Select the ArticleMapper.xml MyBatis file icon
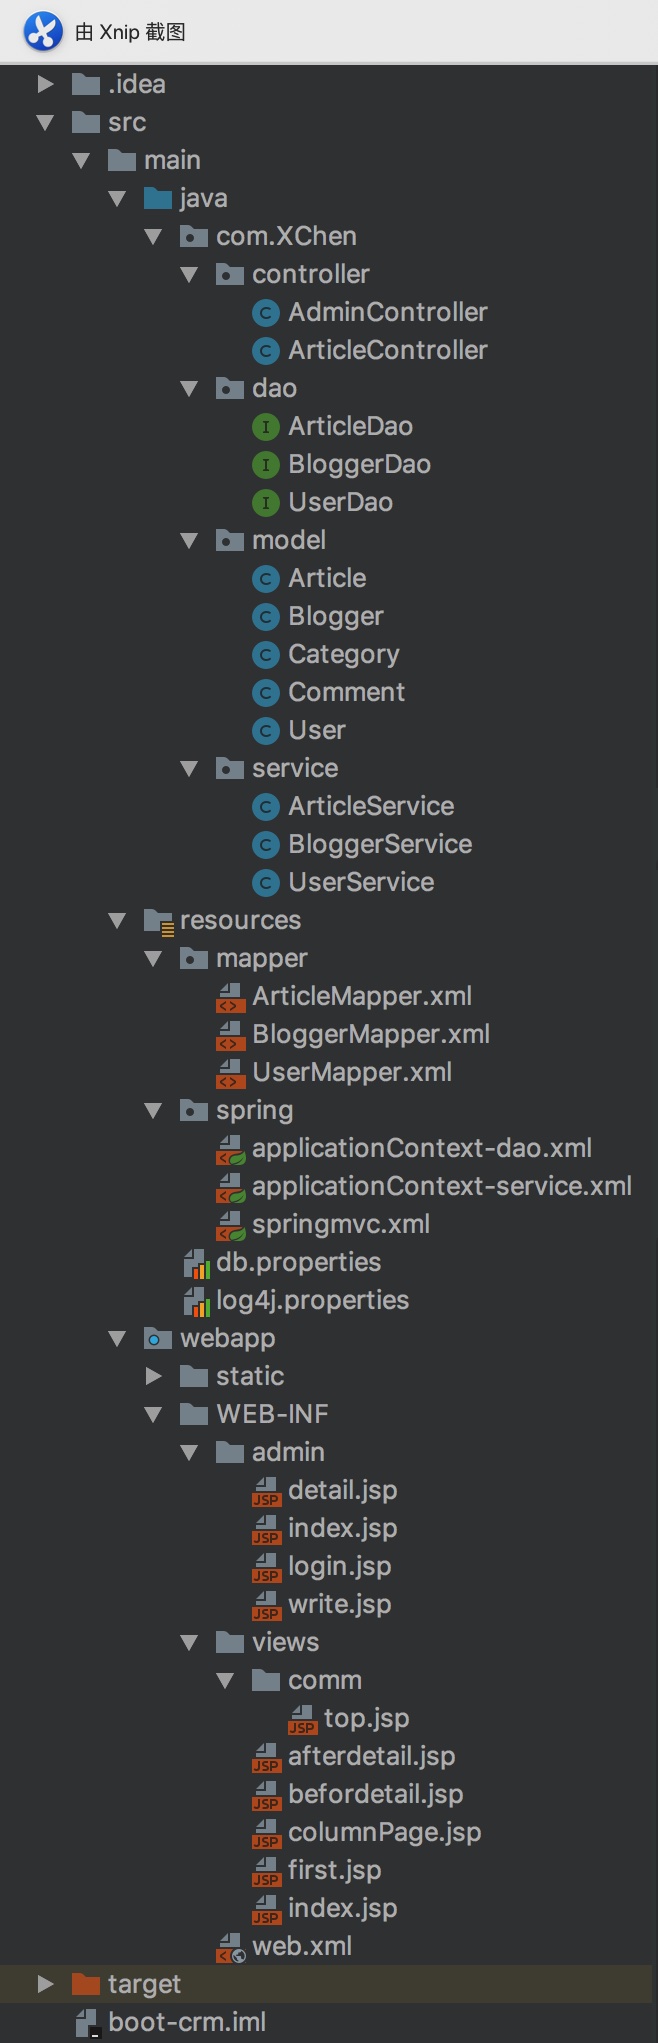658x2043 pixels. pos(229,996)
